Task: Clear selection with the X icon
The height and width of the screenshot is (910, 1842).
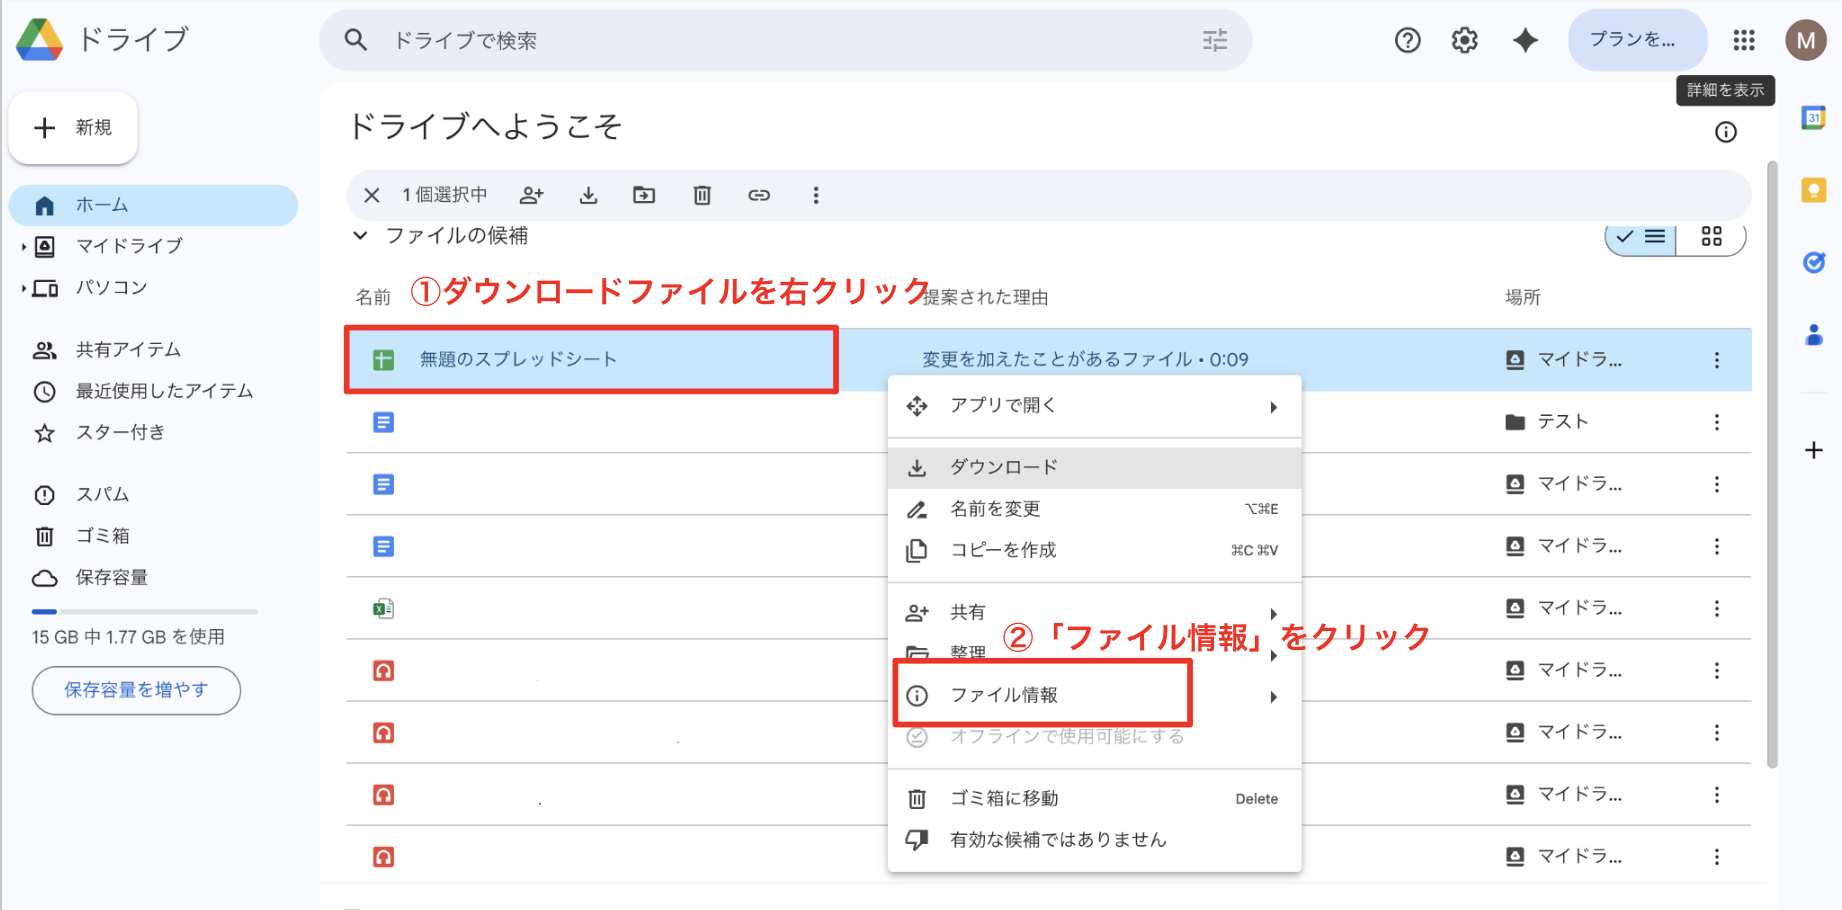Action: pos(371,195)
